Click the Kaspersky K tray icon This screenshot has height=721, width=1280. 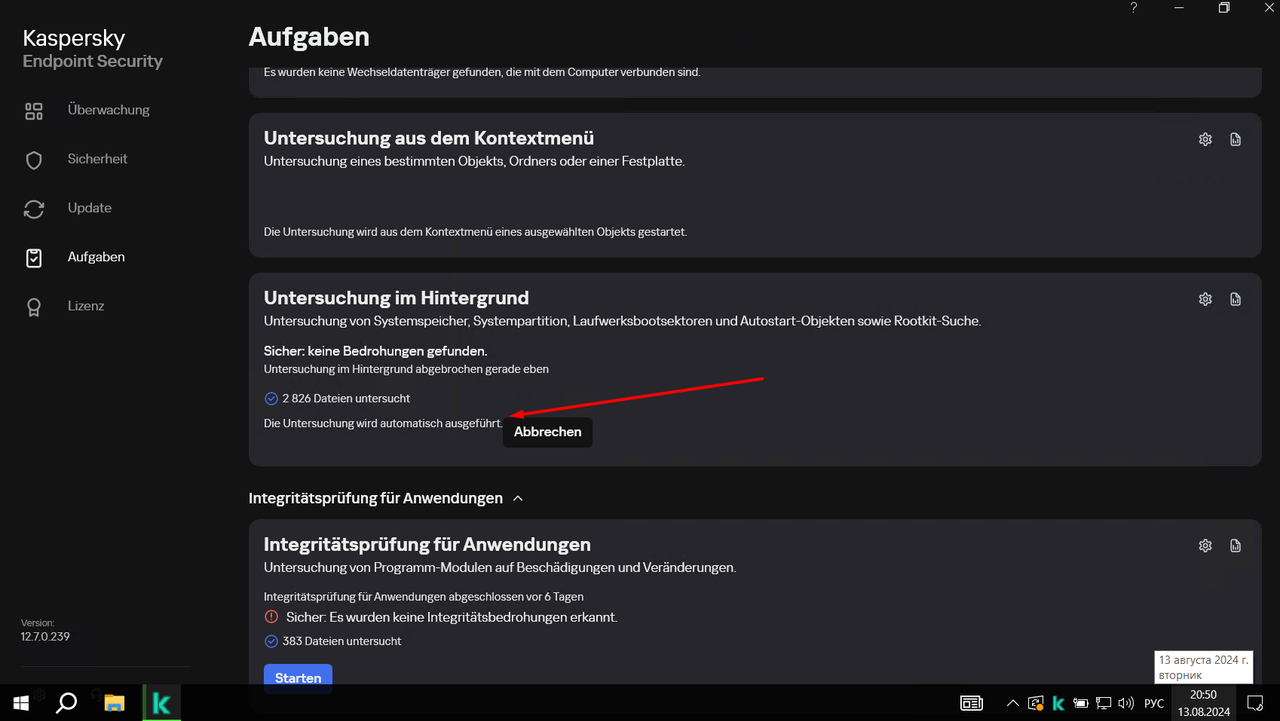(1058, 703)
